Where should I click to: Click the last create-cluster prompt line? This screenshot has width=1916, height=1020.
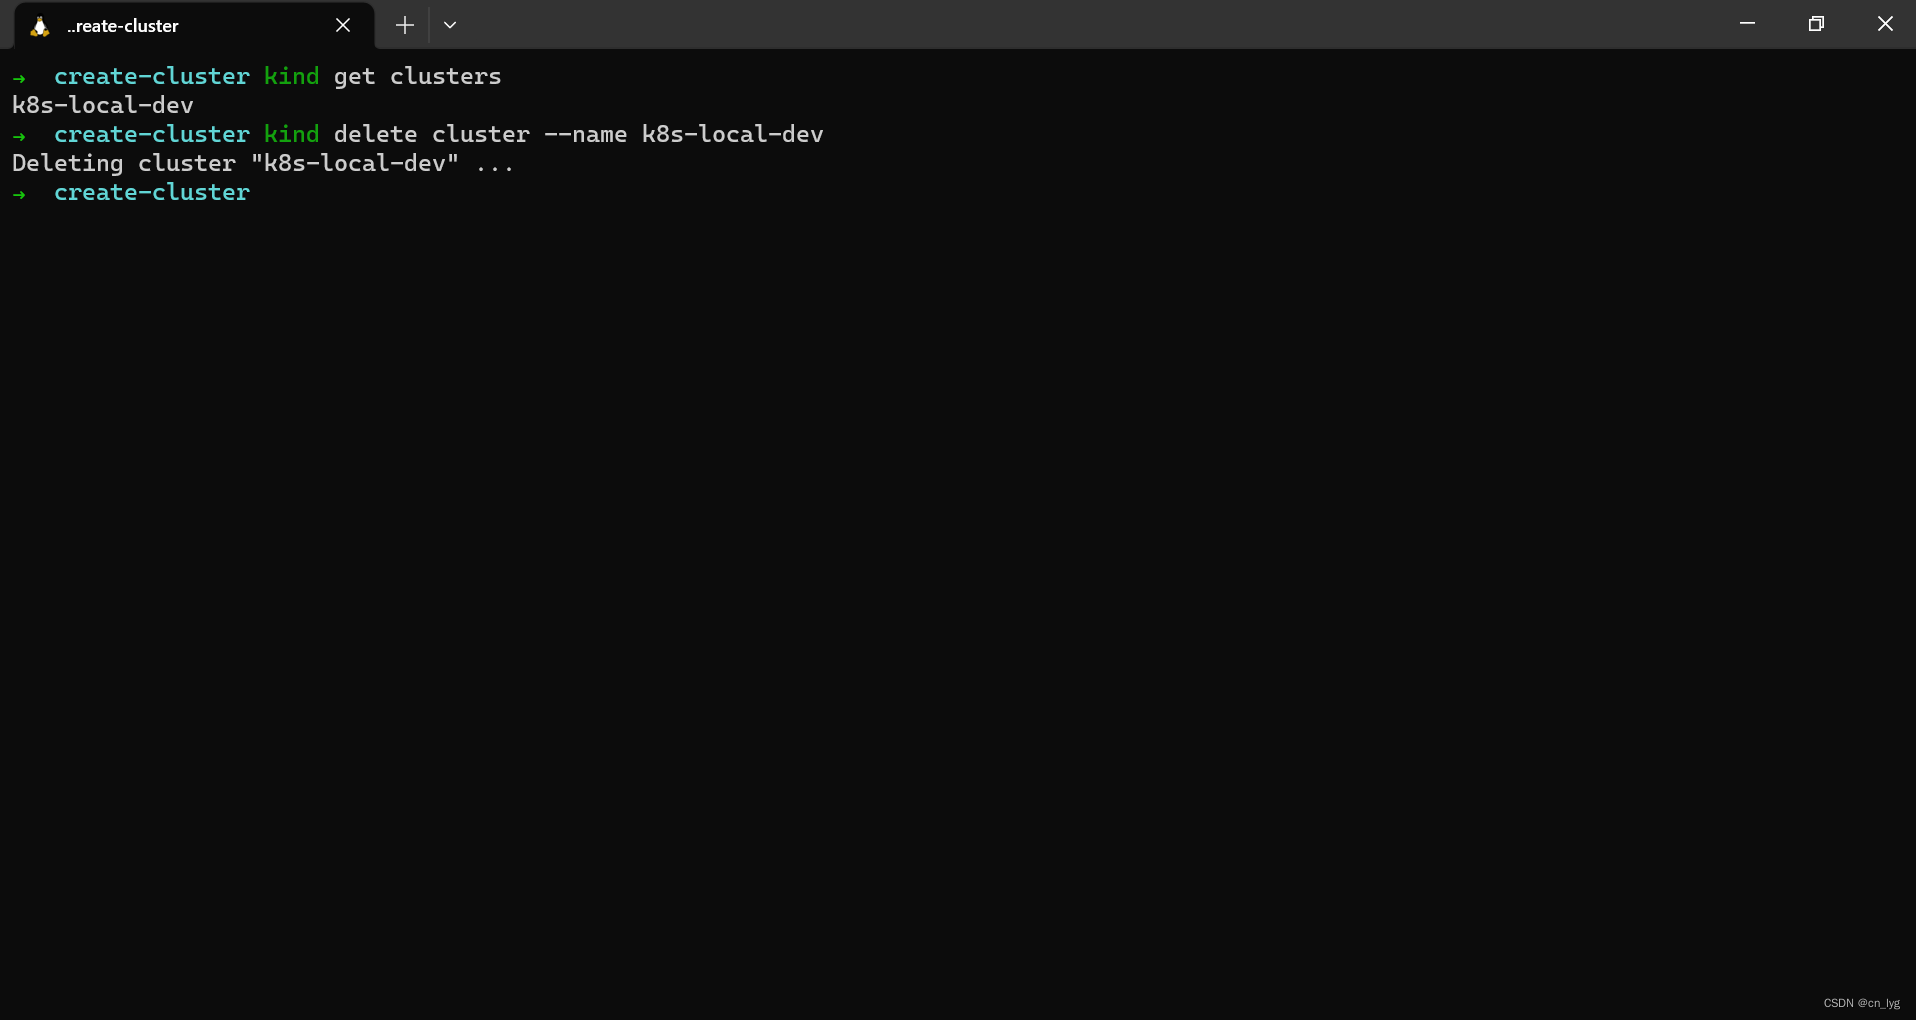coord(131,192)
